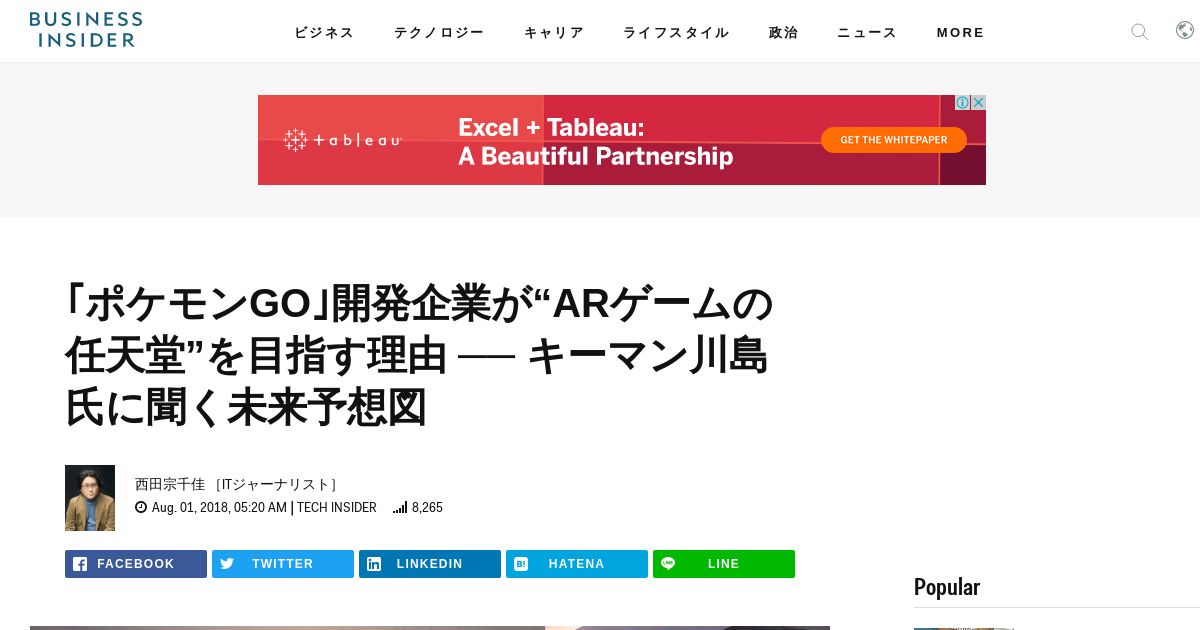
Task: Open the 政治 menu
Action: click(x=783, y=32)
